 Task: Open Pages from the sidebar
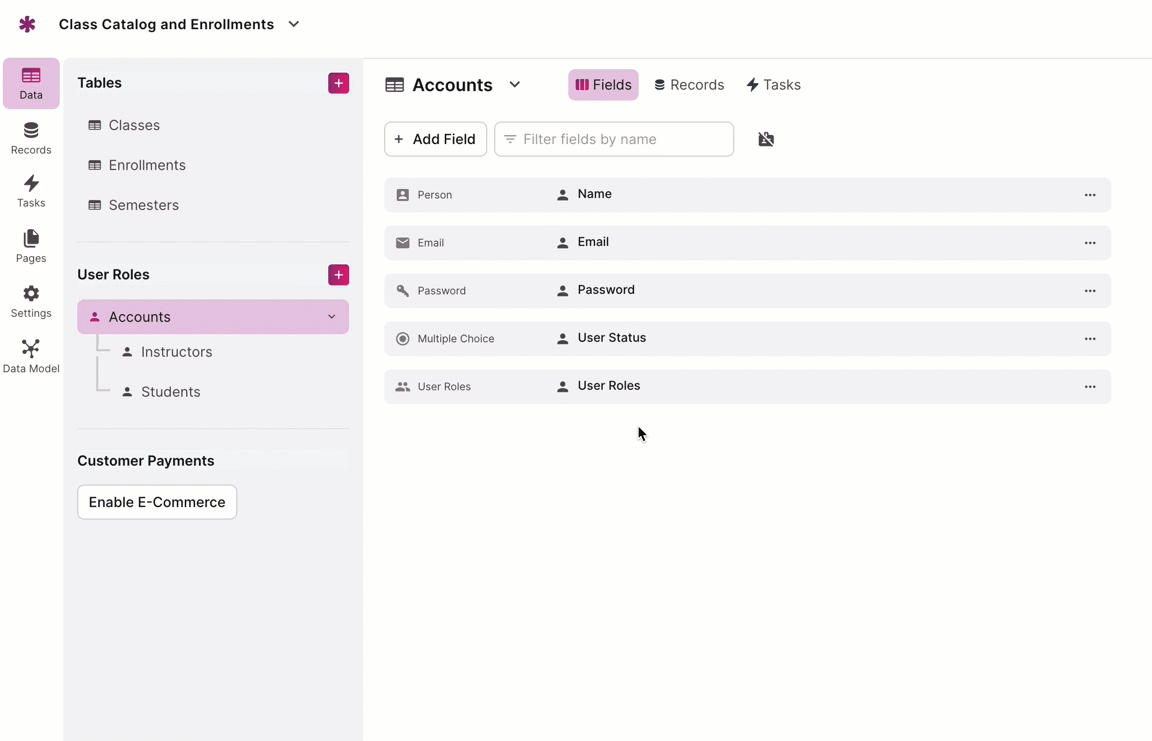click(31, 246)
